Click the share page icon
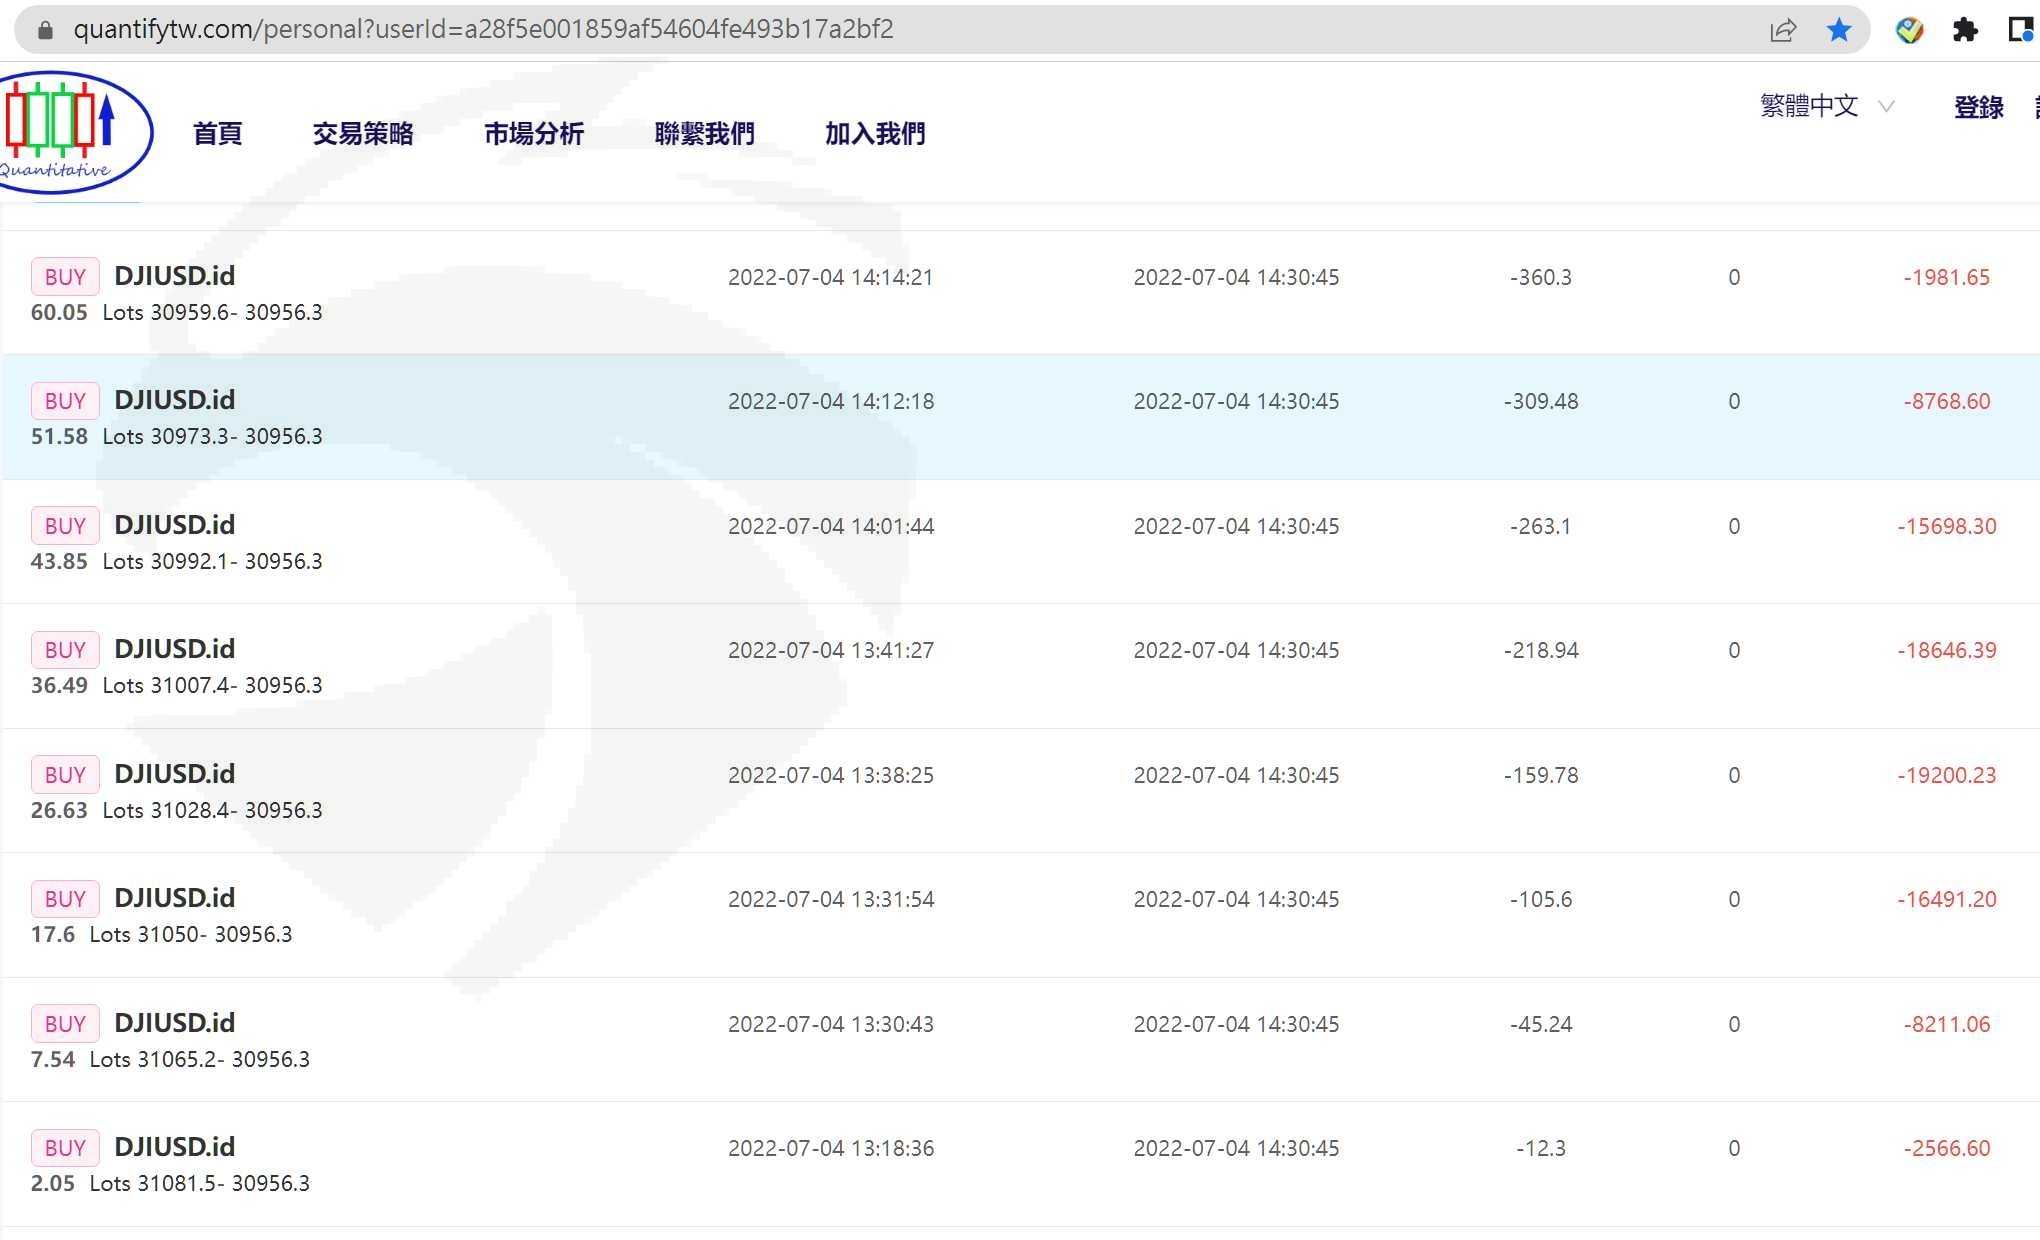Image resolution: width=2040 pixels, height=1240 pixels. click(1782, 30)
